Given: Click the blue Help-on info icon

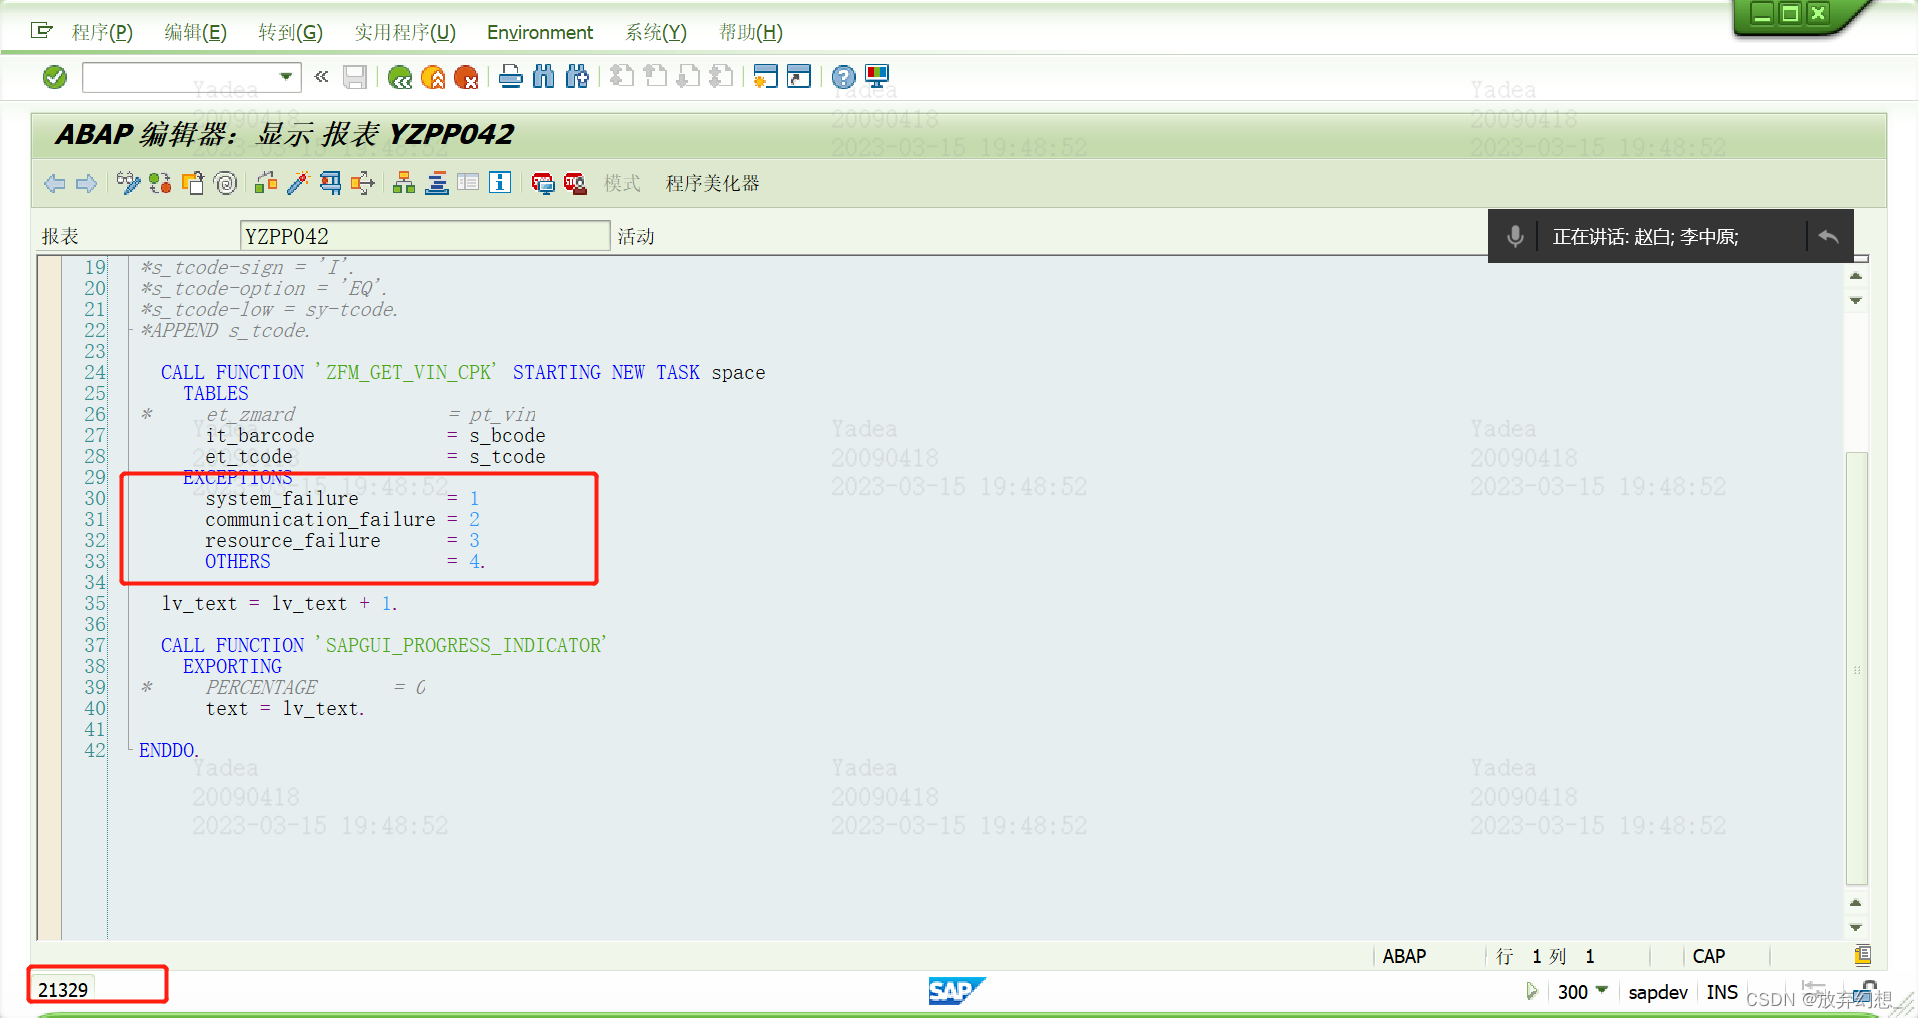Looking at the screenshot, I should click(x=500, y=183).
